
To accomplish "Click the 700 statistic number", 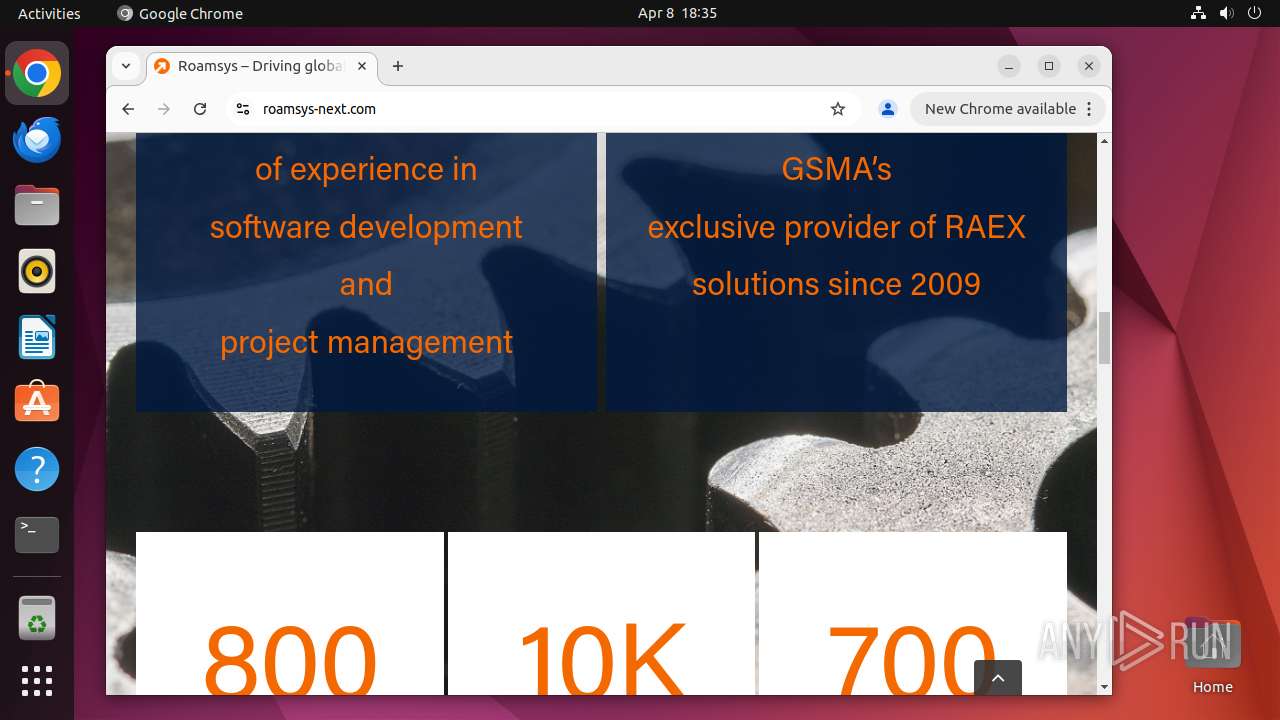I will [x=912, y=659].
